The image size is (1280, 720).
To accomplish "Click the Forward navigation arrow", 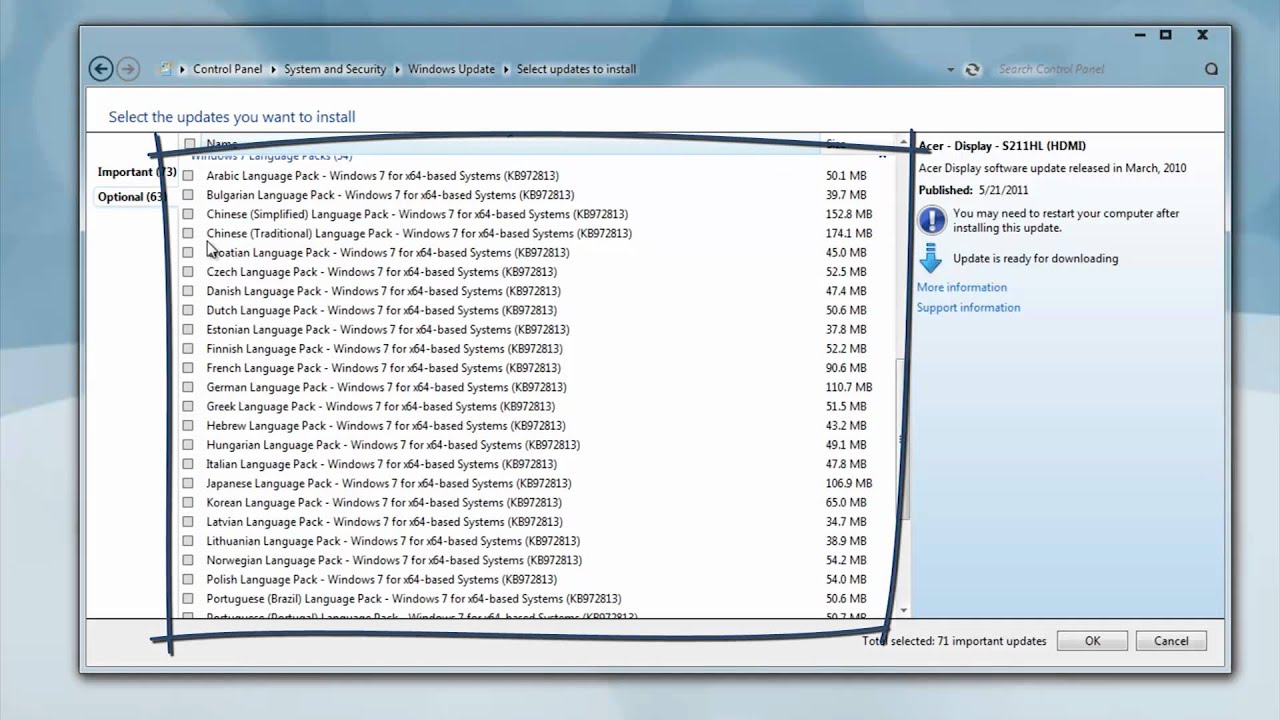I will tap(127, 68).
